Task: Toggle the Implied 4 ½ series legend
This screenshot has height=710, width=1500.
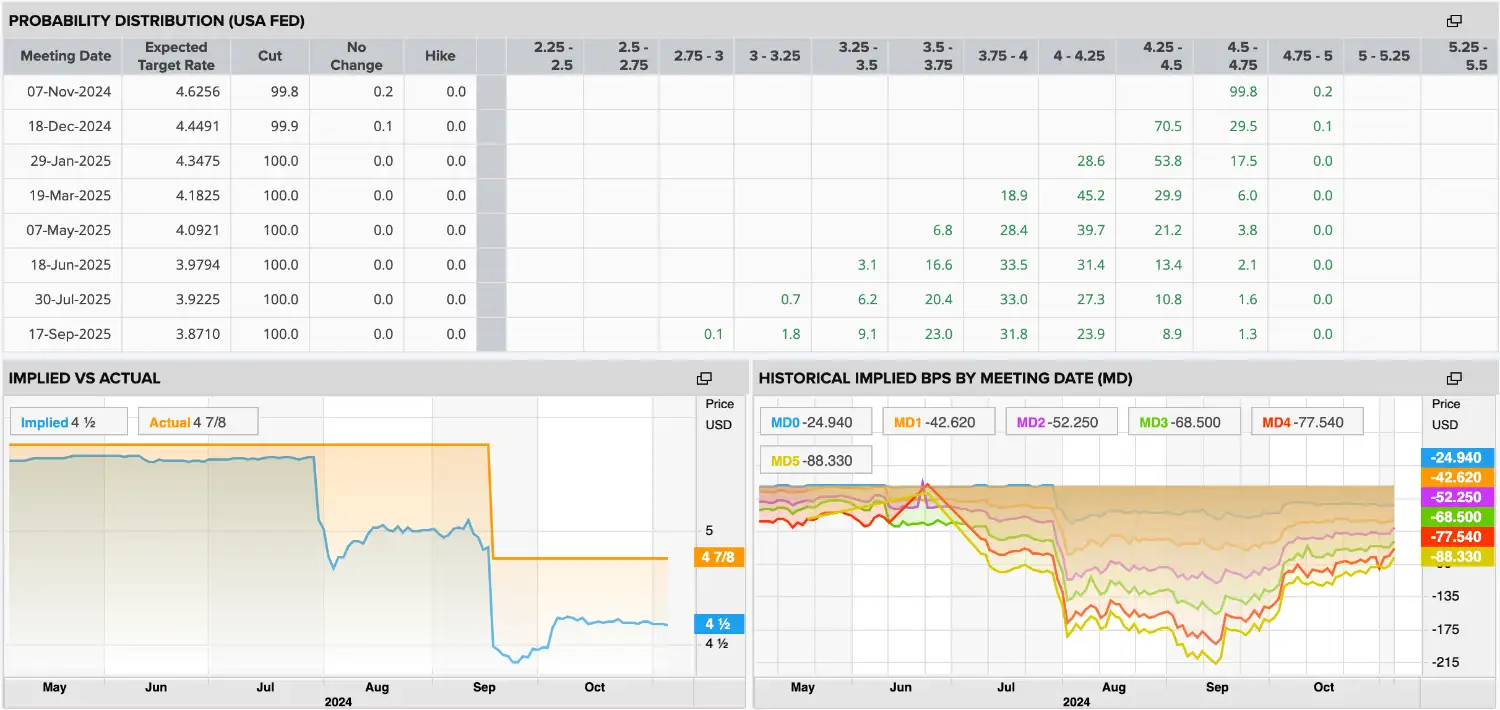Action: click(68, 422)
